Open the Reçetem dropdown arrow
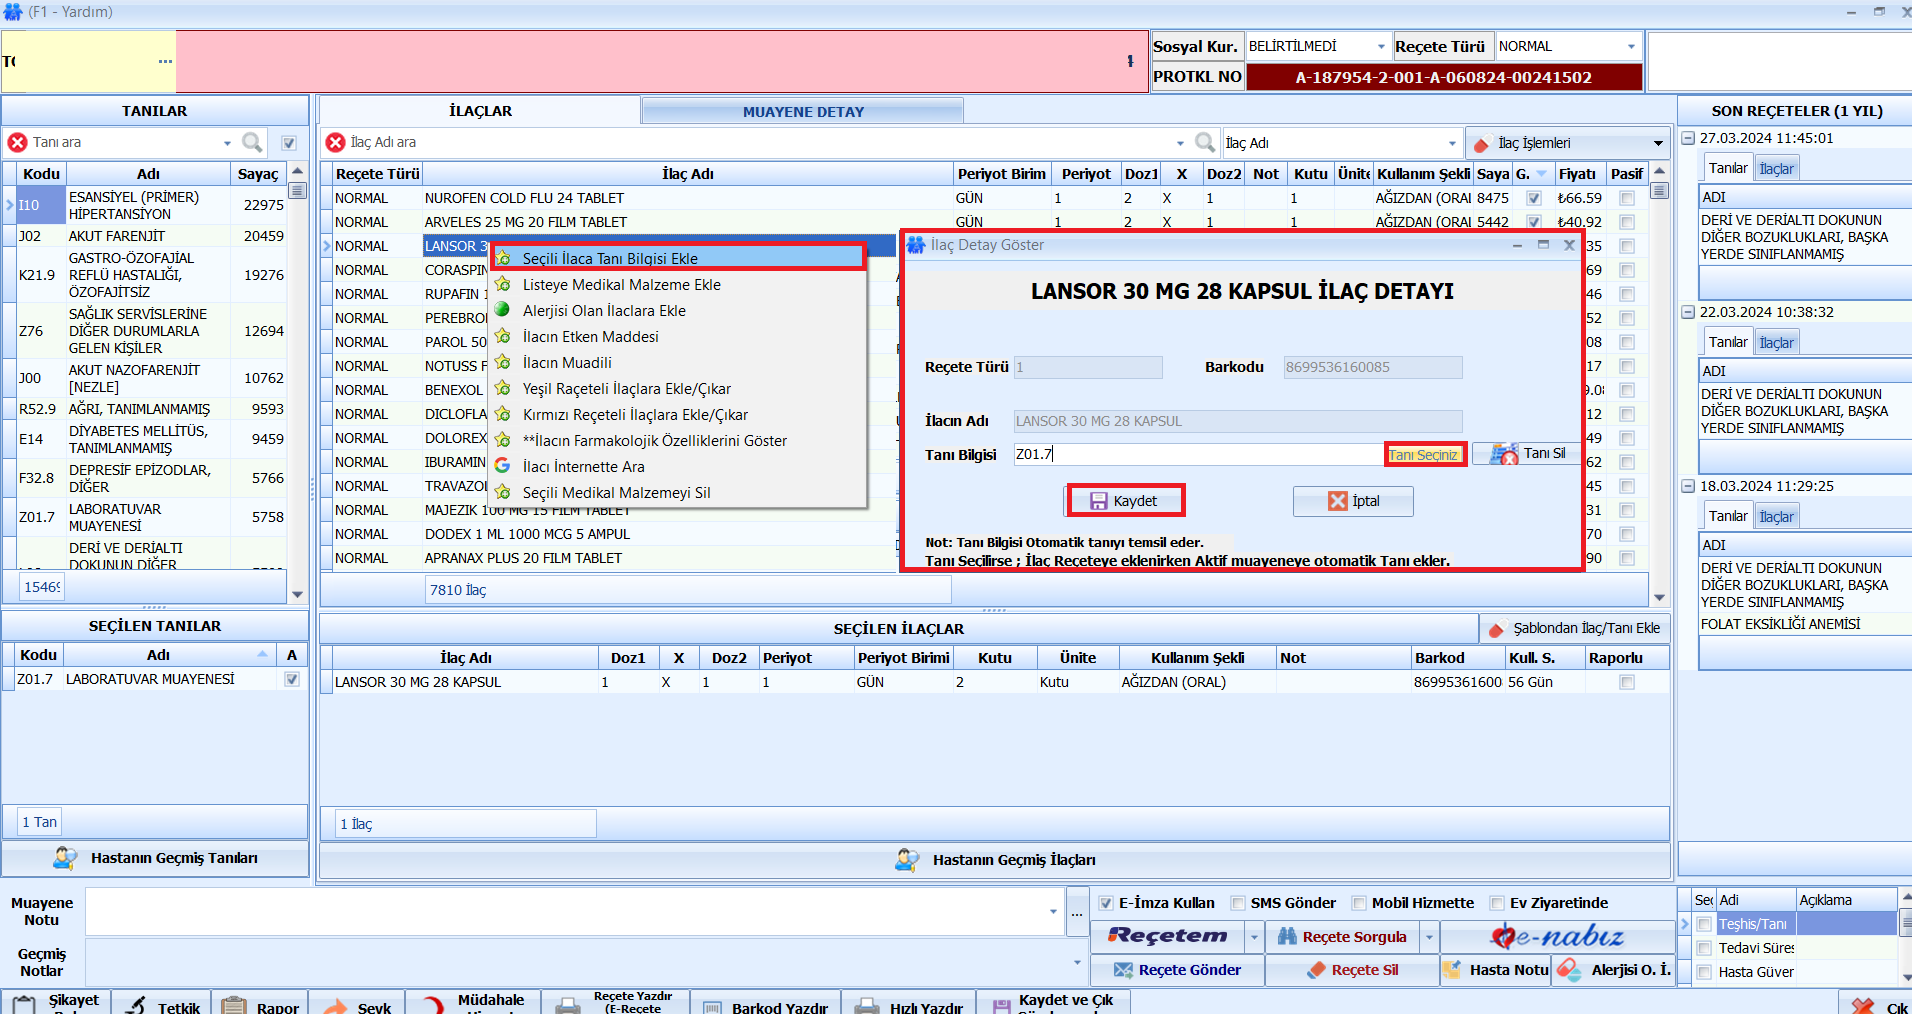Viewport: 1912px width, 1014px height. click(1254, 937)
